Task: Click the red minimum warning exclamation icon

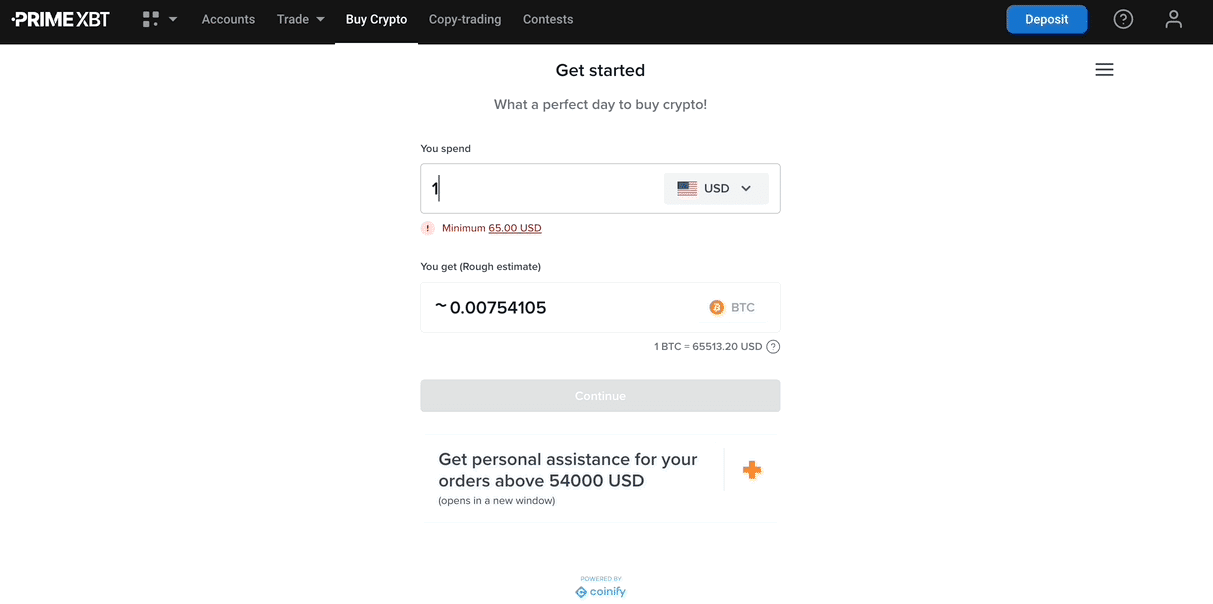Action: pyautogui.click(x=427, y=228)
